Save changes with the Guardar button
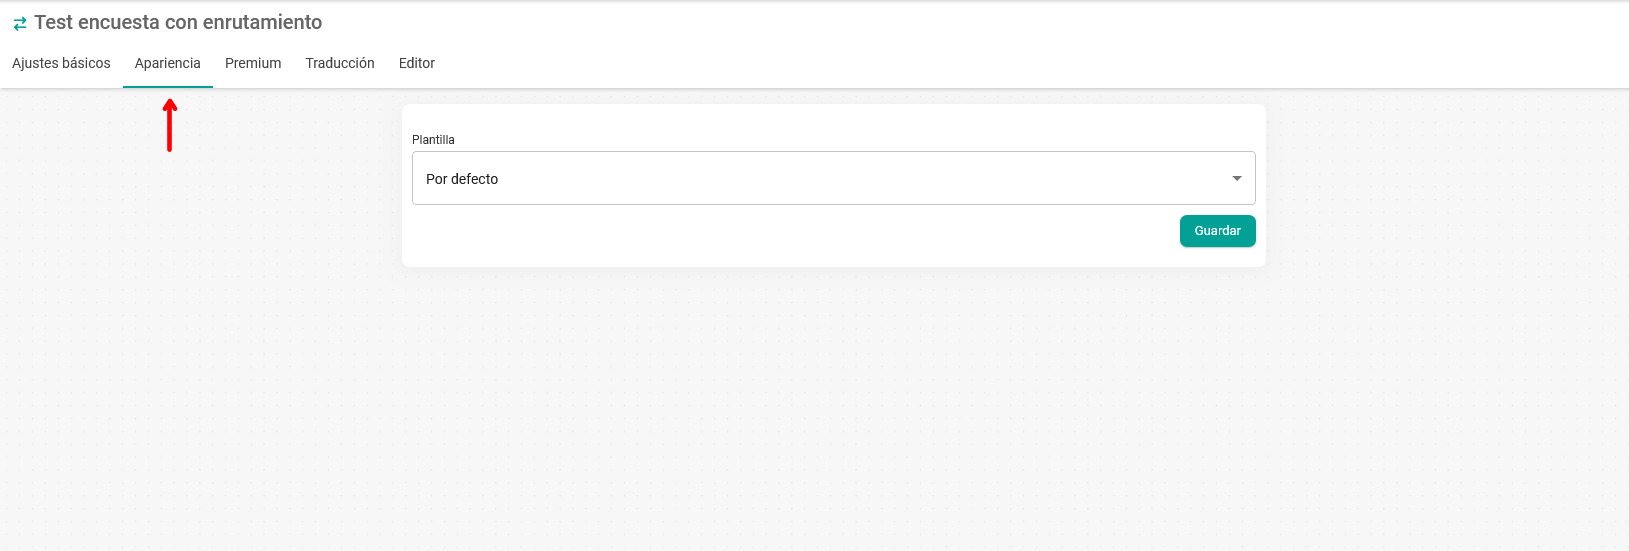This screenshot has width=1629, height=551. point(1217,231)
